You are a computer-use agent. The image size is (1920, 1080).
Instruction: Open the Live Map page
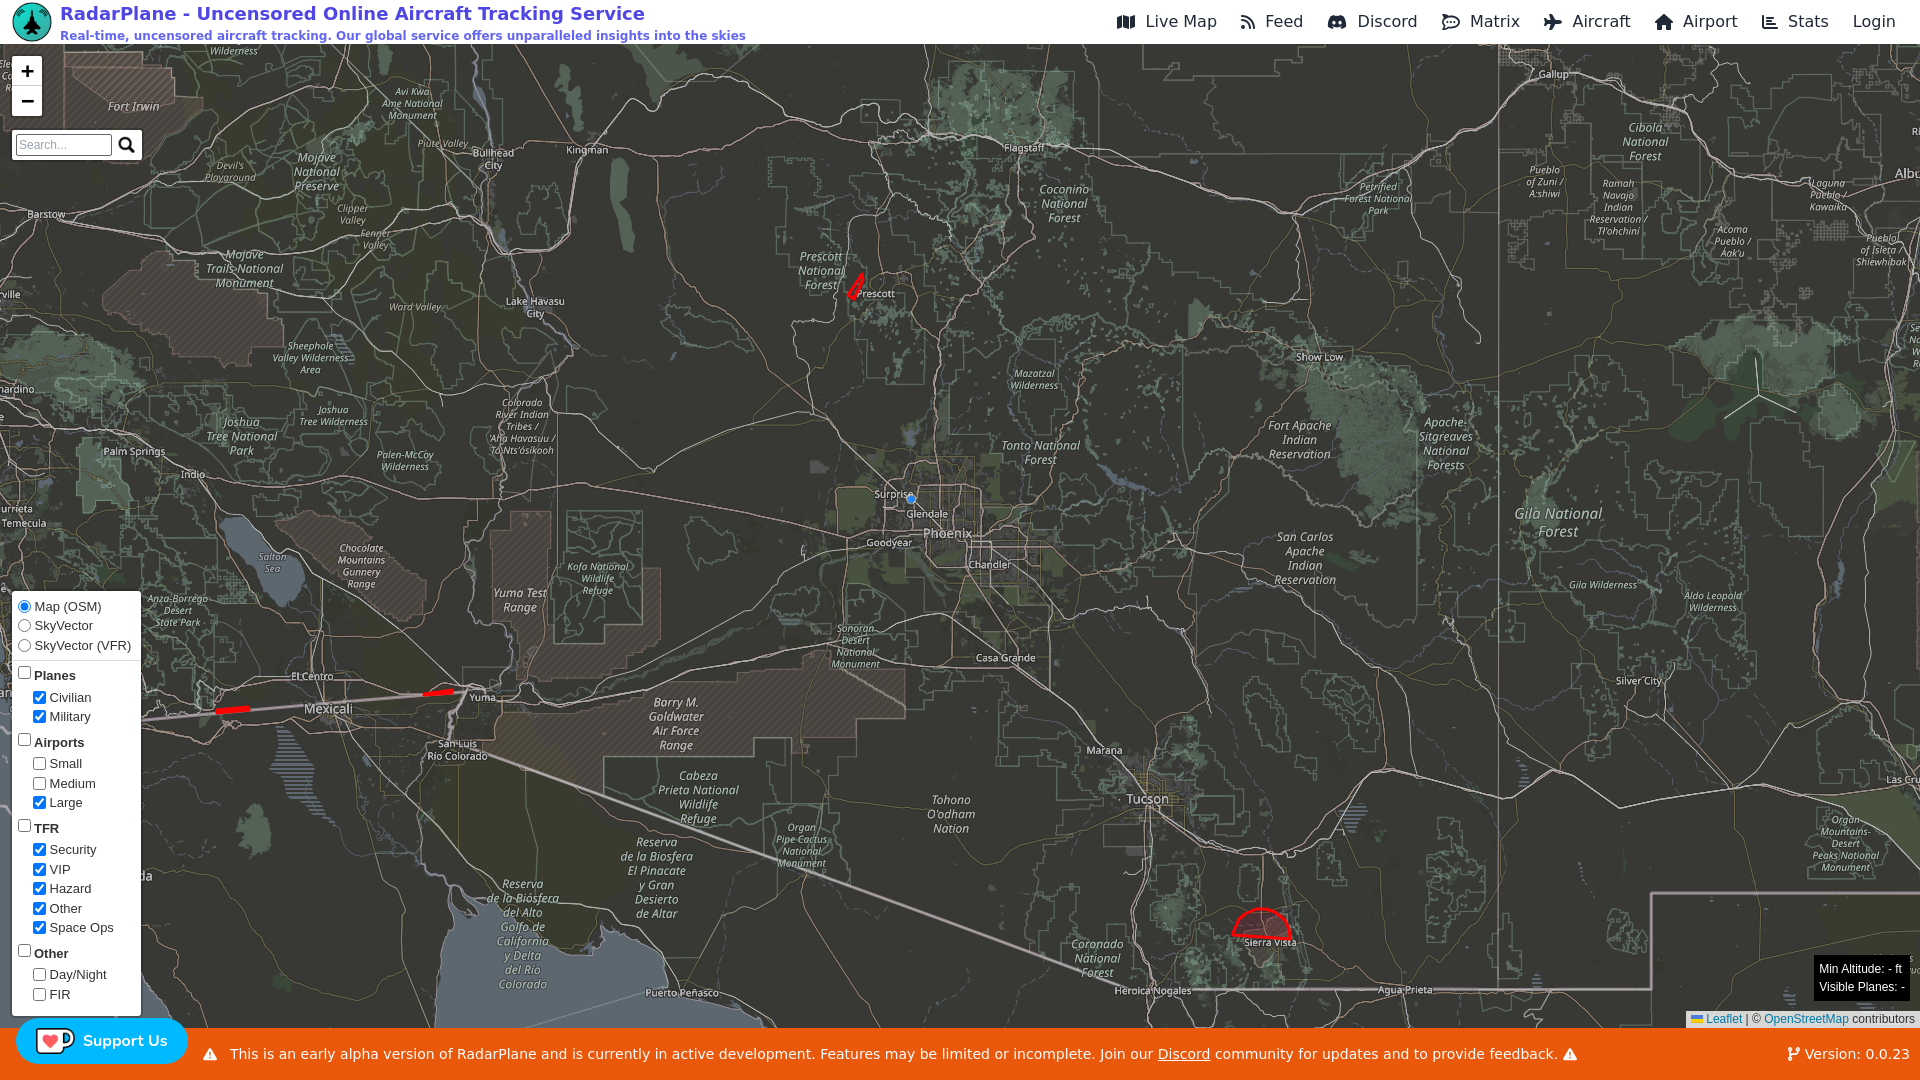pyautogui.click(x=1167, y=22)
